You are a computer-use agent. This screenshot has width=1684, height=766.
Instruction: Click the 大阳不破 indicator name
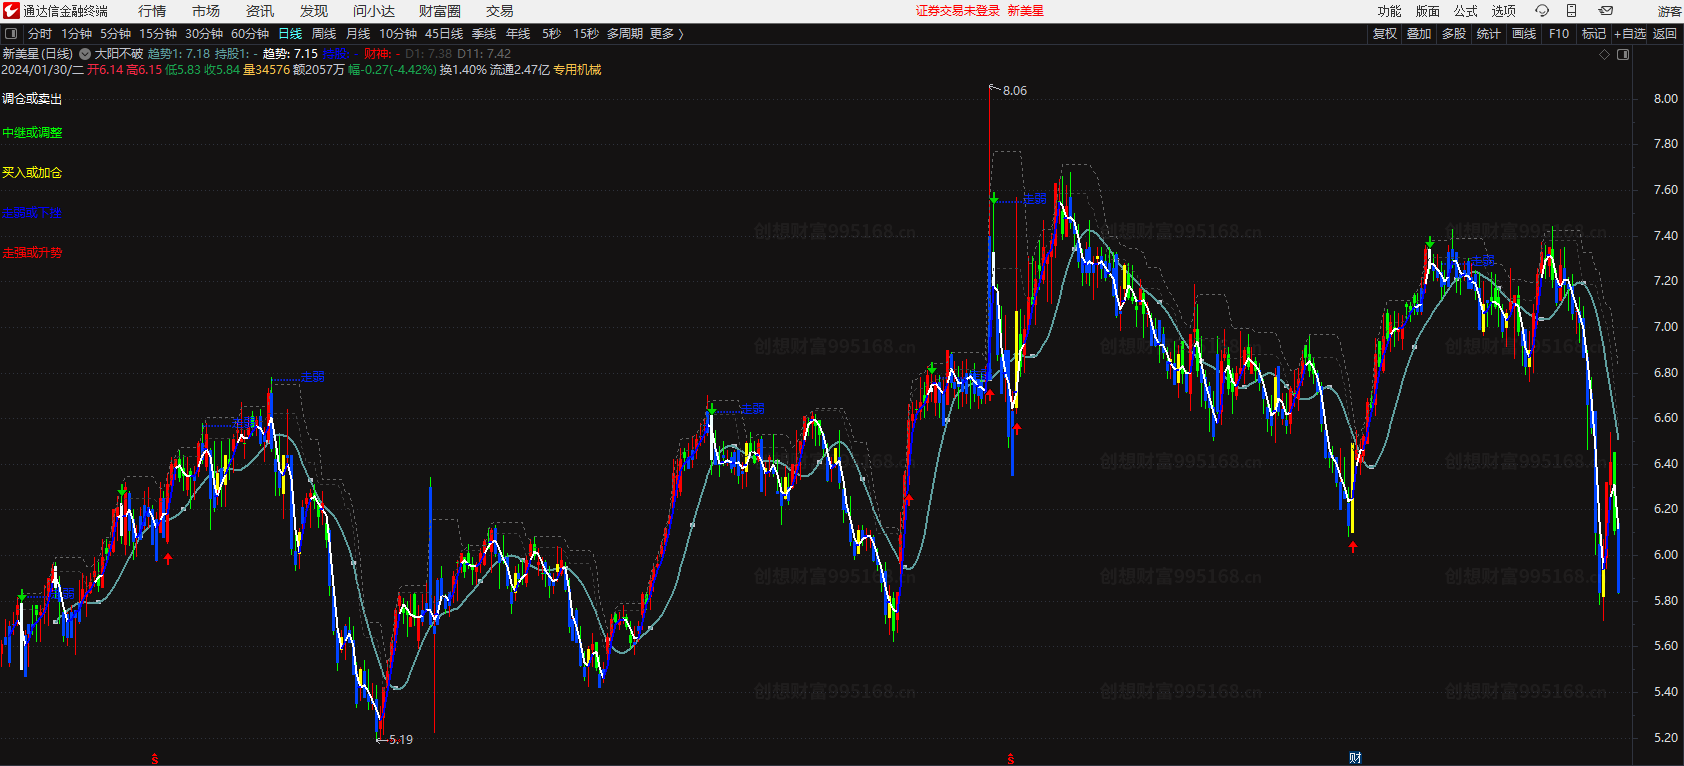point(119,54)
